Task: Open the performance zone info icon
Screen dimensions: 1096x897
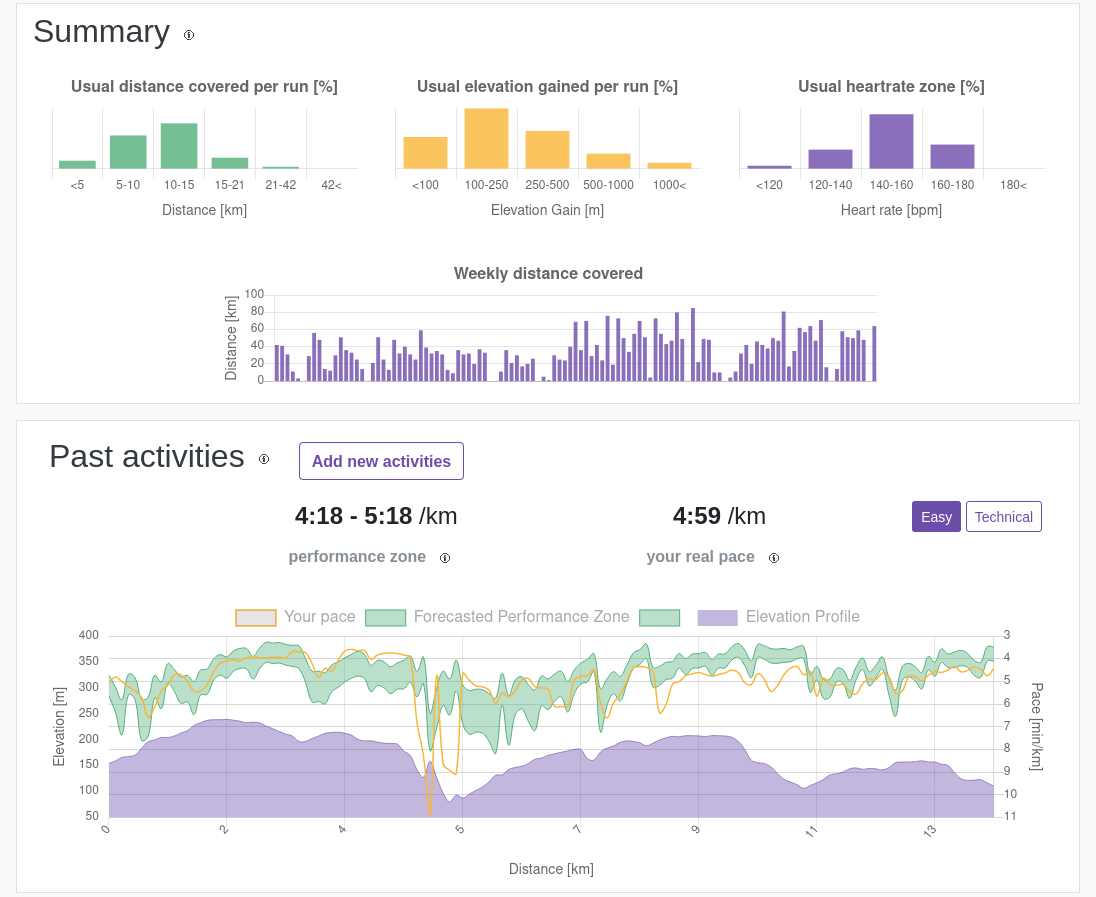Action: click(445, 558)
